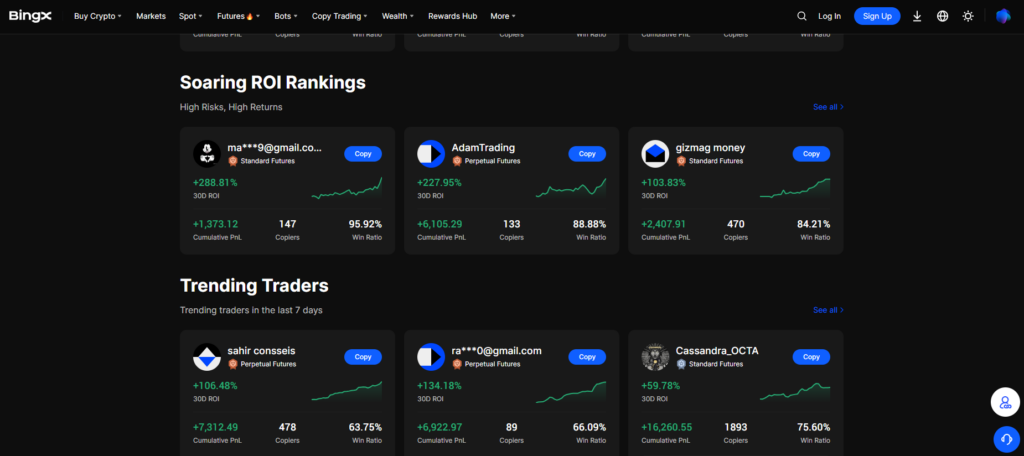Open the More dropdown menu
The image size is (1024, 456).
[503, 16]
